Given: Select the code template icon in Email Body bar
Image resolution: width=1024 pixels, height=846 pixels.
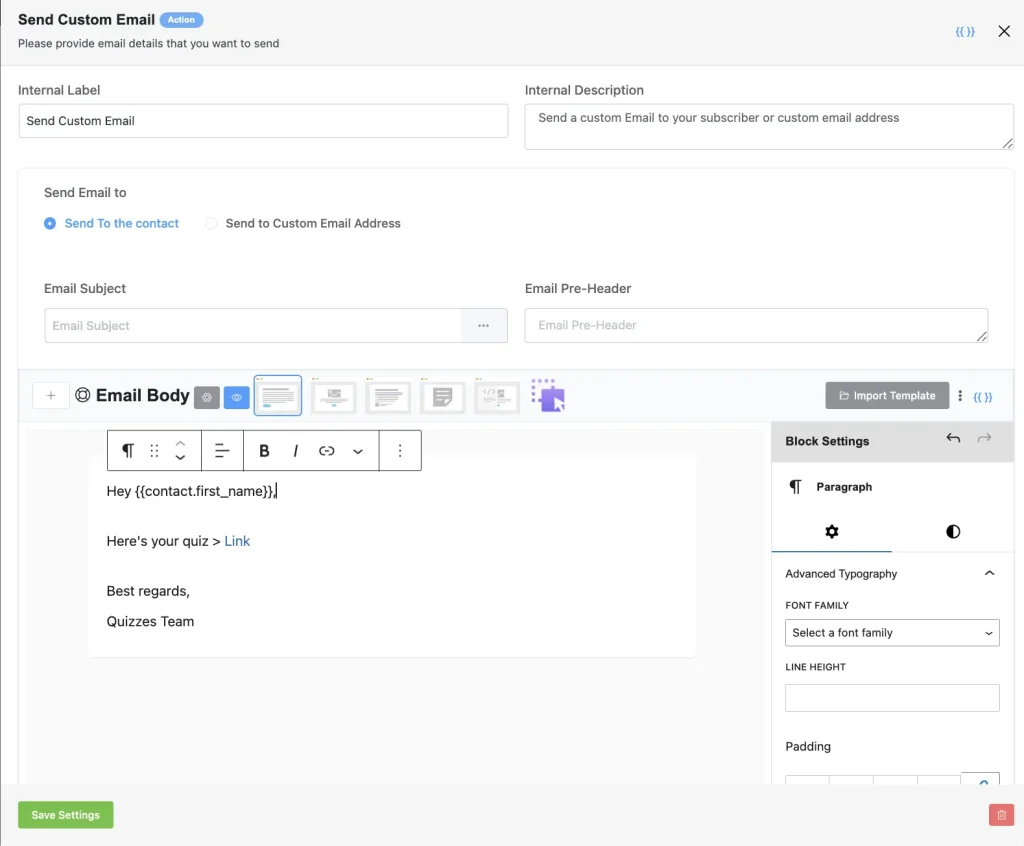Looking at the screenshot, I should 498,395.
